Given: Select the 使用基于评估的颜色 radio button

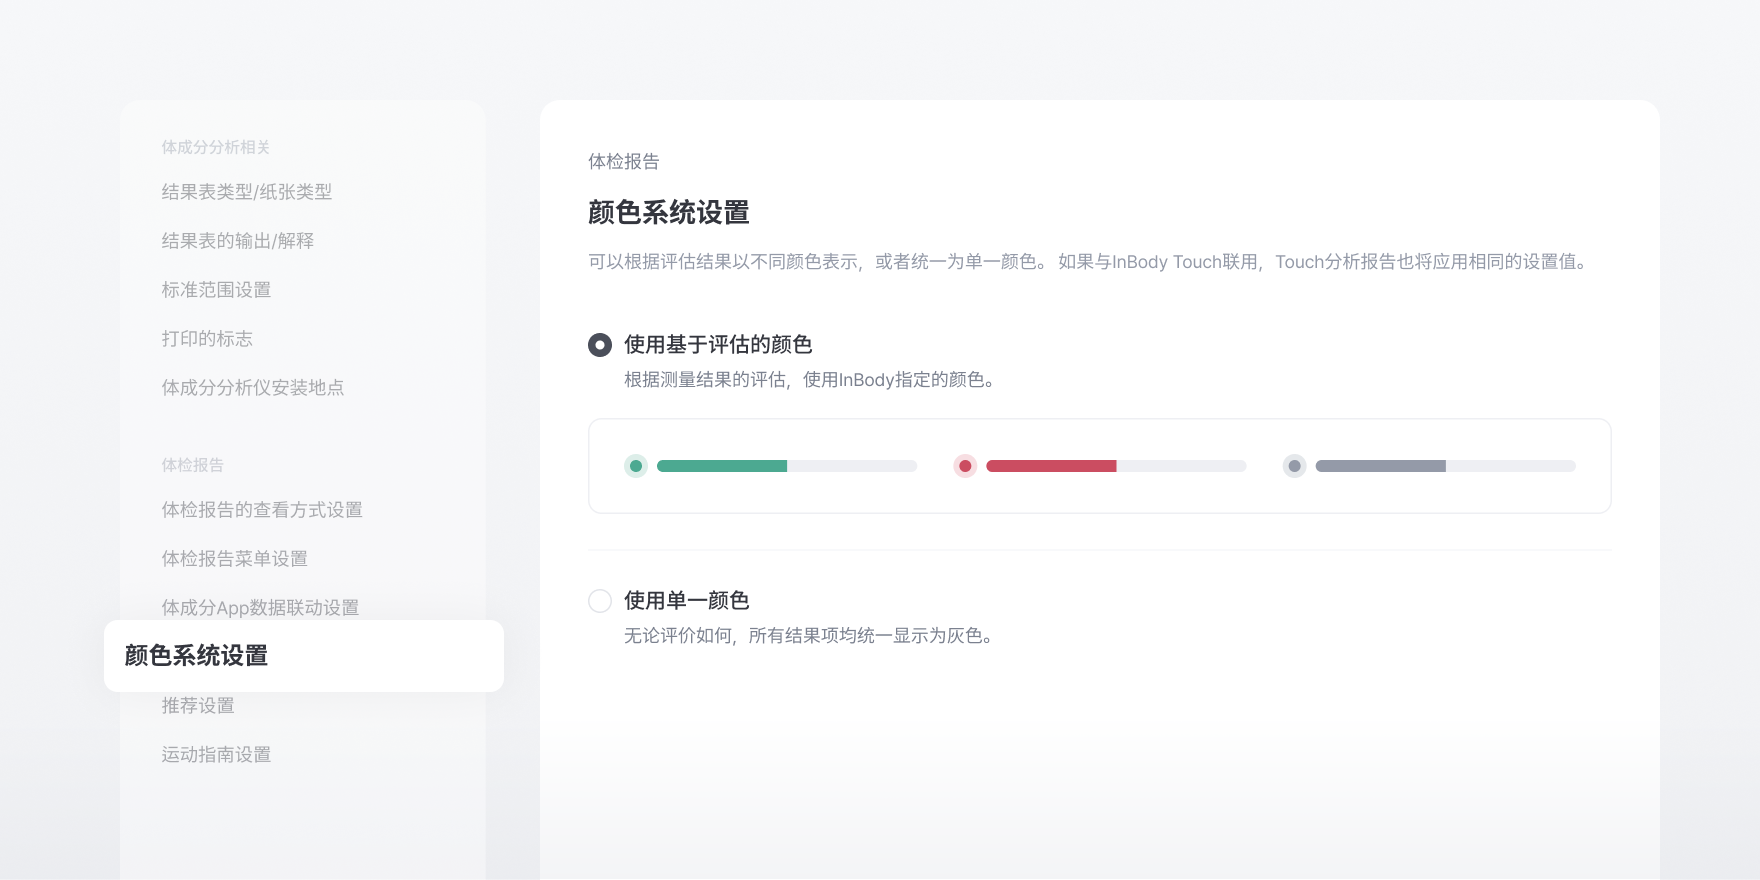Looking at the screenshot, I should tap(600, 345).
